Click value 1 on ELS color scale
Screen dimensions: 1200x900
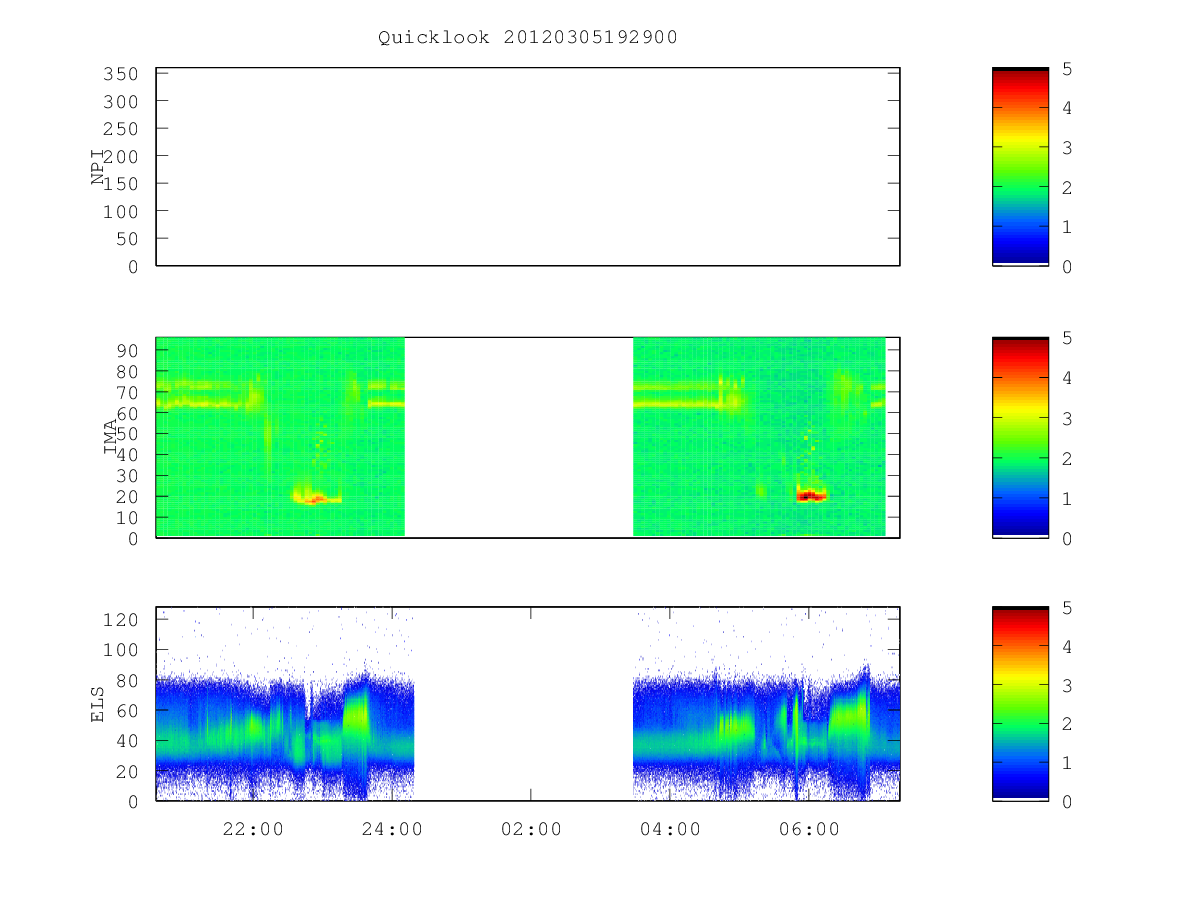coord(1067,763)
